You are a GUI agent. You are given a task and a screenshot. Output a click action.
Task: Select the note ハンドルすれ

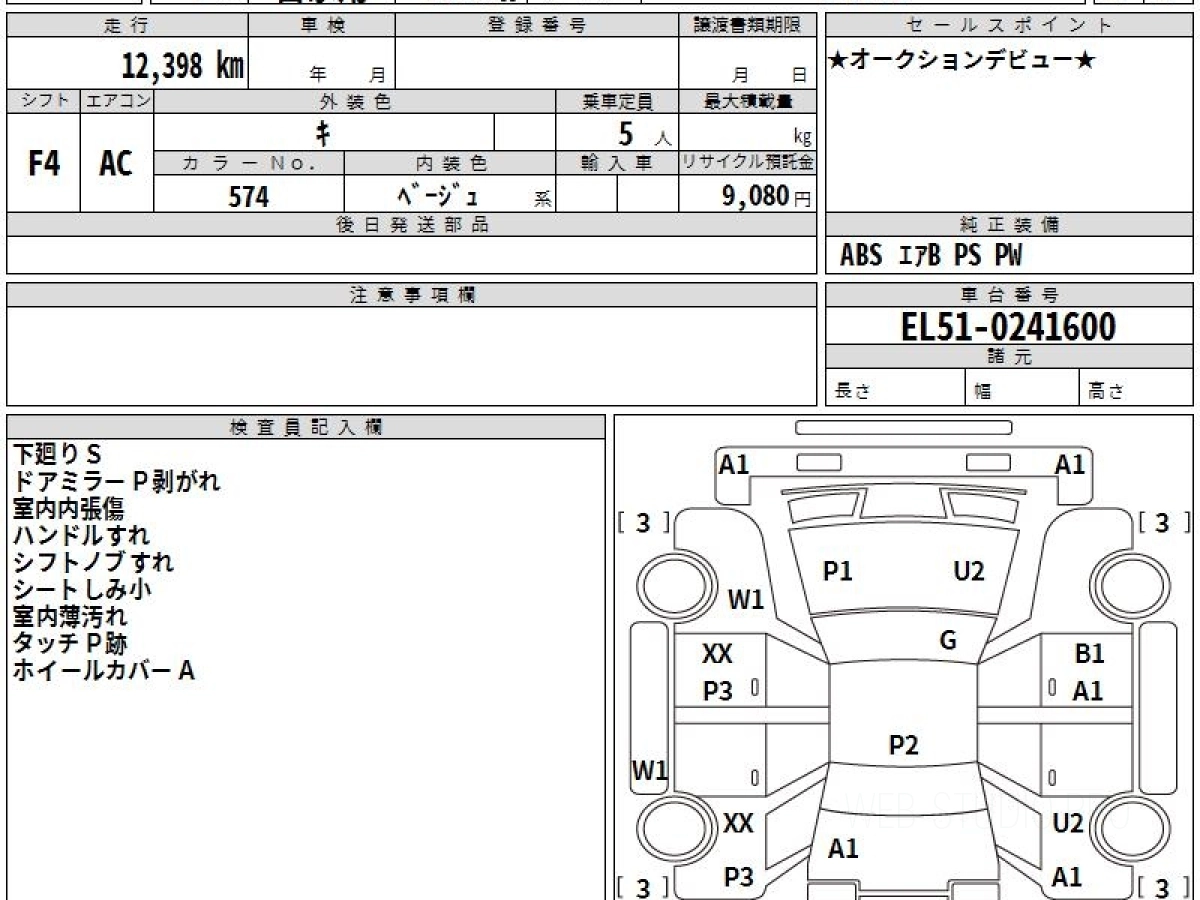81,536
